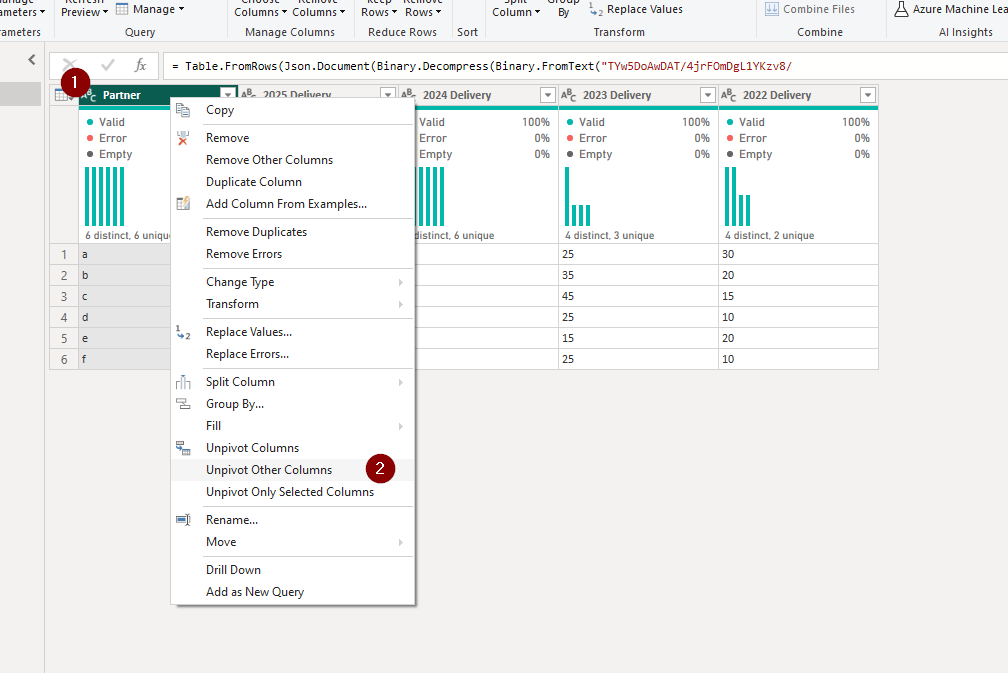The height and width of the screenshot is (673, 1008).
Task: Click the 2023 Delivery column type icon
Action: [x=568, y=95]
